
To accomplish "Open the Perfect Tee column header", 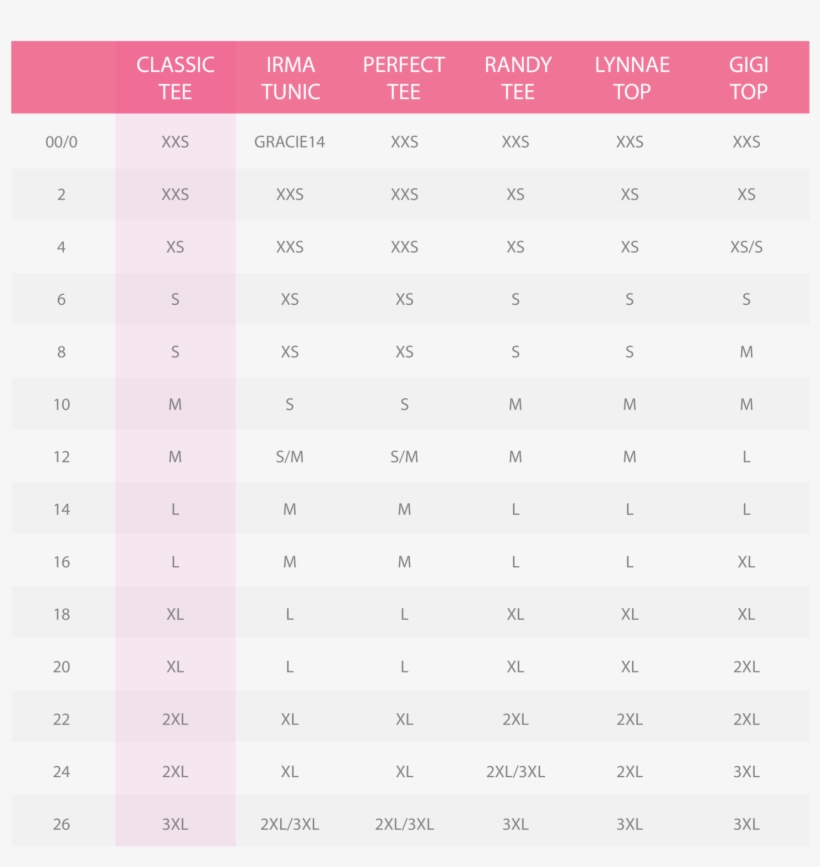I will point(404,78).
